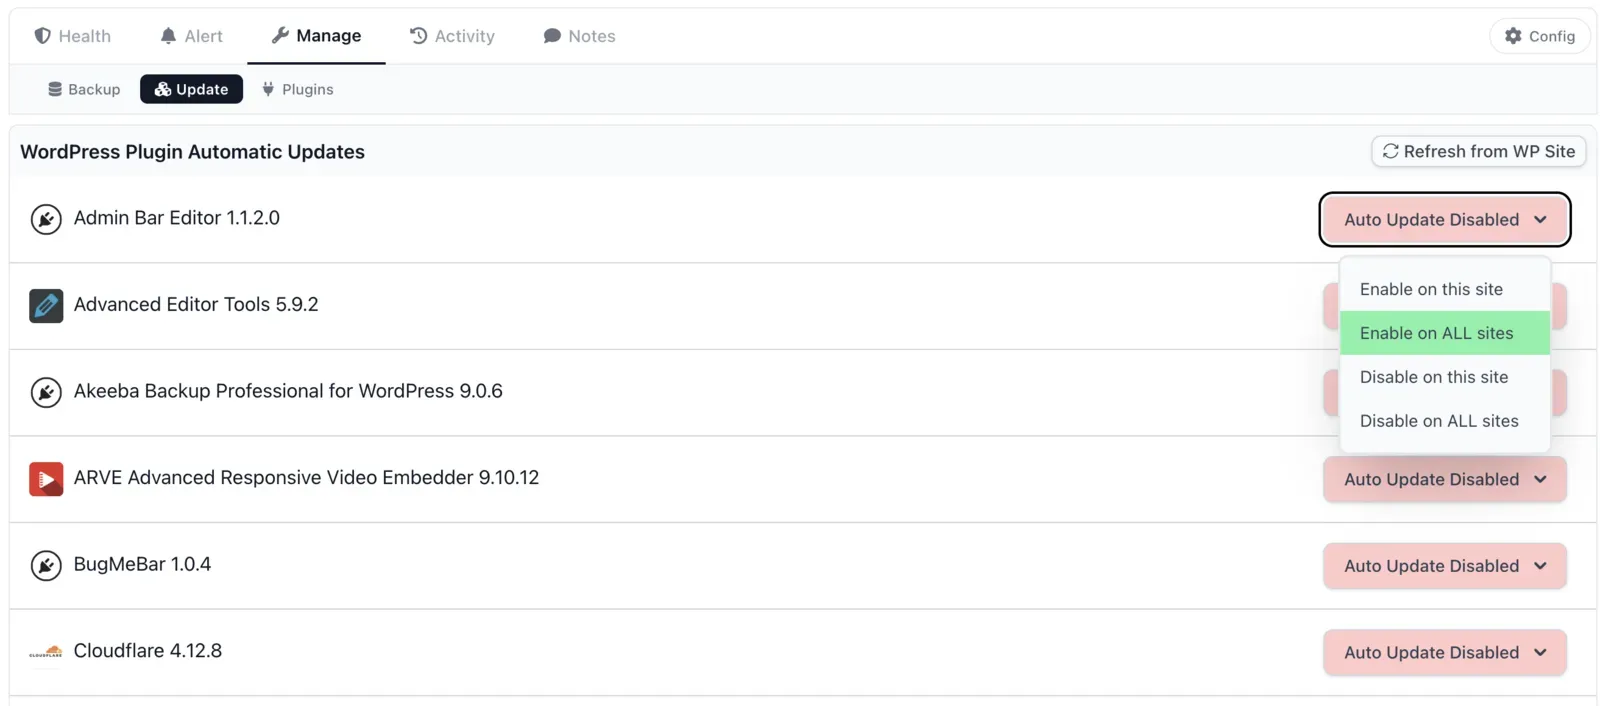Click the BugMeBar plugin icon

click(x=46, y=565)
